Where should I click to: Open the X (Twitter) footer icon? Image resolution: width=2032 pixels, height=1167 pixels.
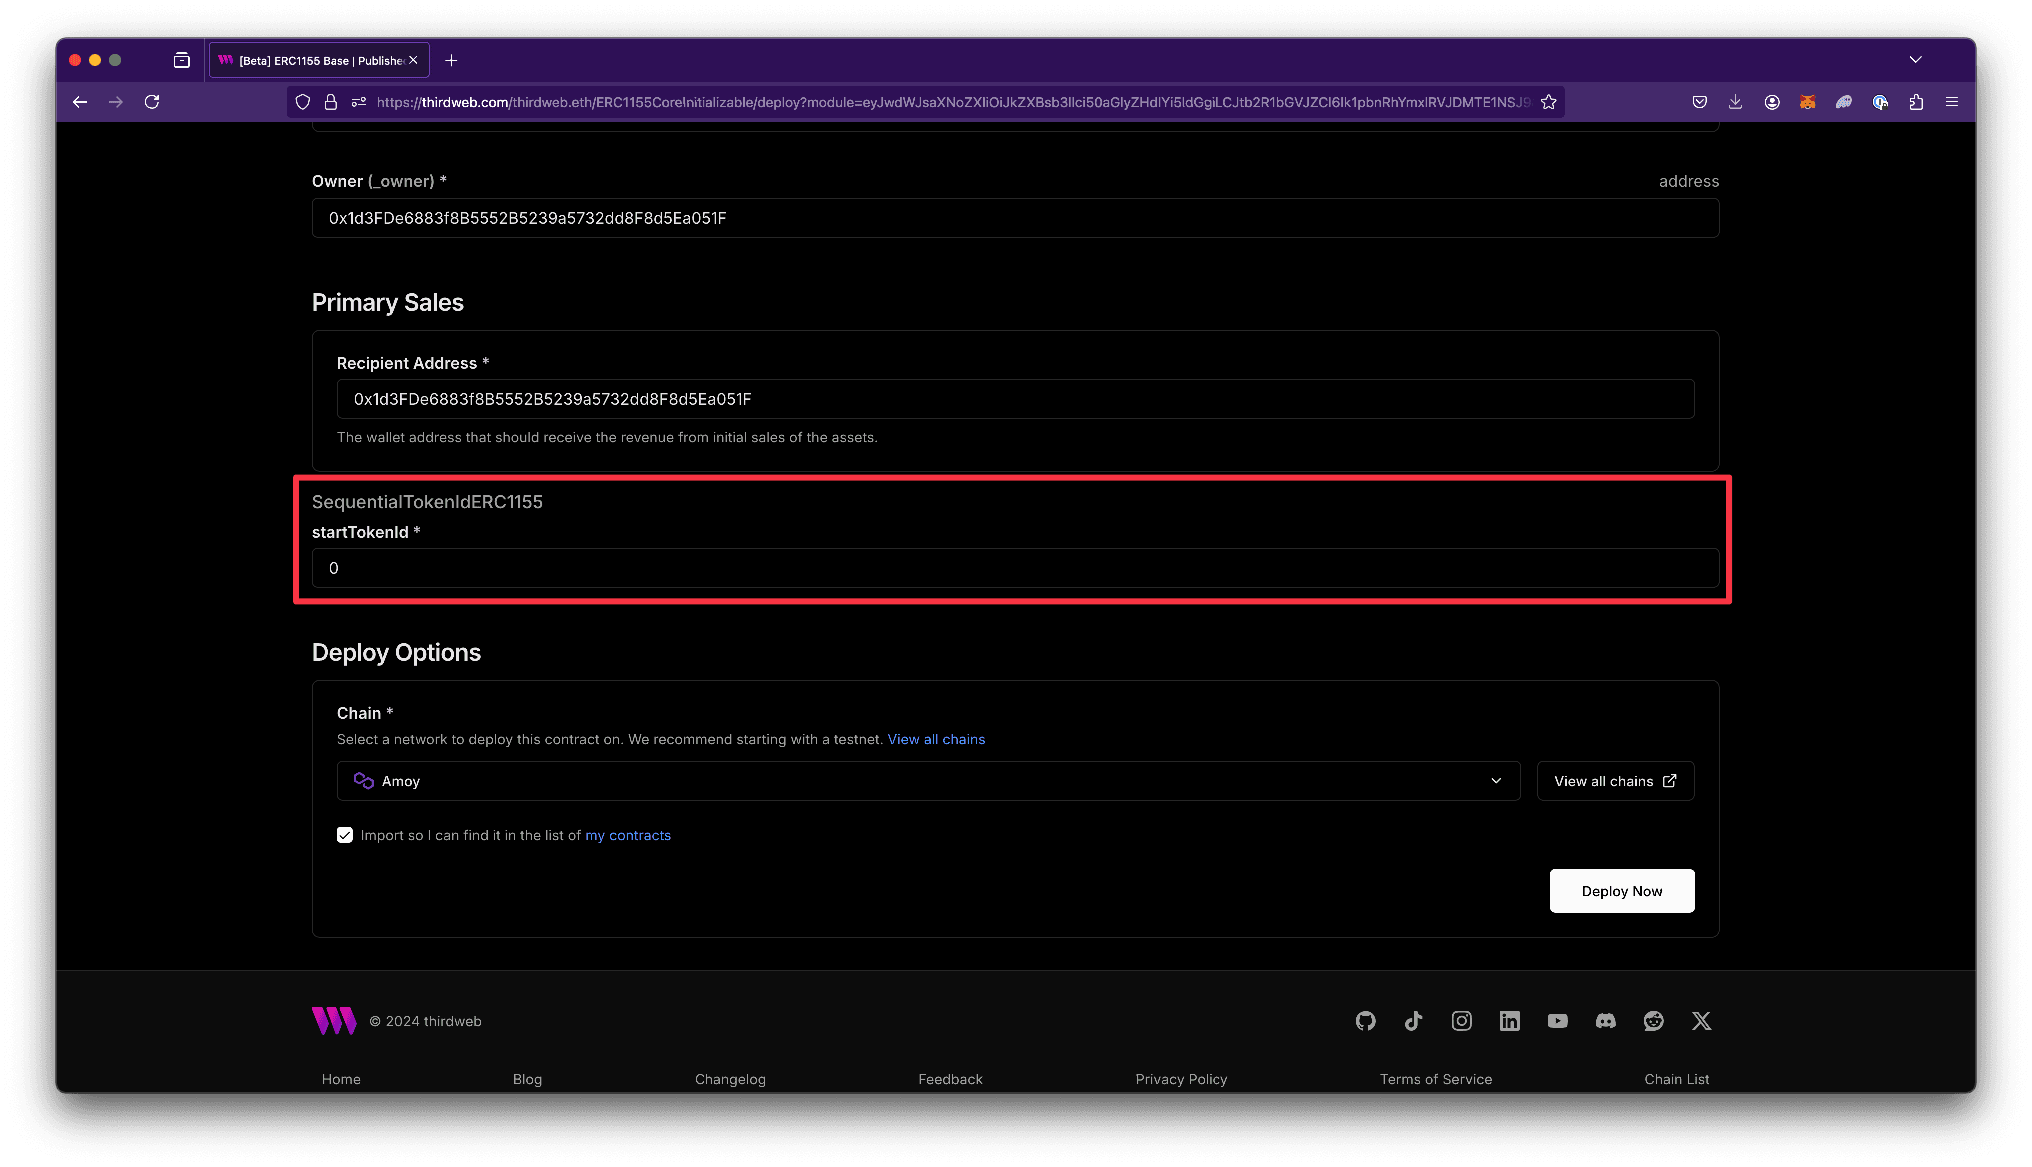pyautogui.click(x=1701, y=1021)
